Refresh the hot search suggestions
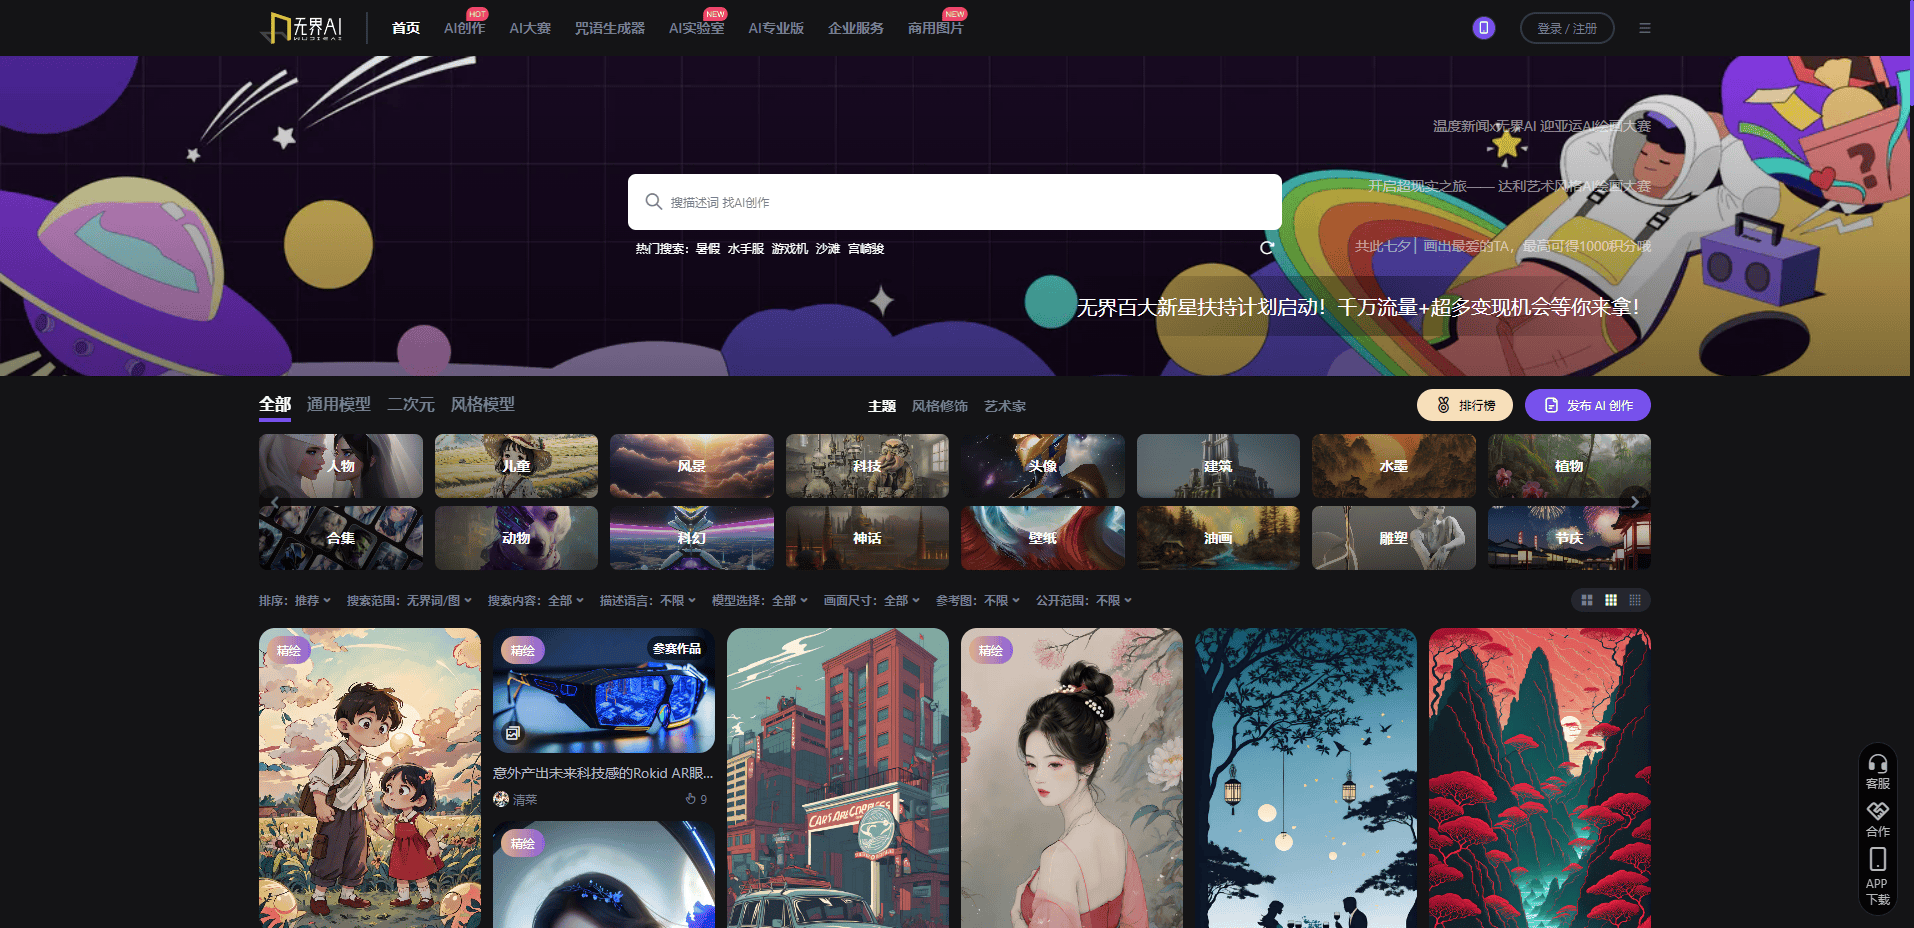1914x928 pixels. pos(1267,248)
